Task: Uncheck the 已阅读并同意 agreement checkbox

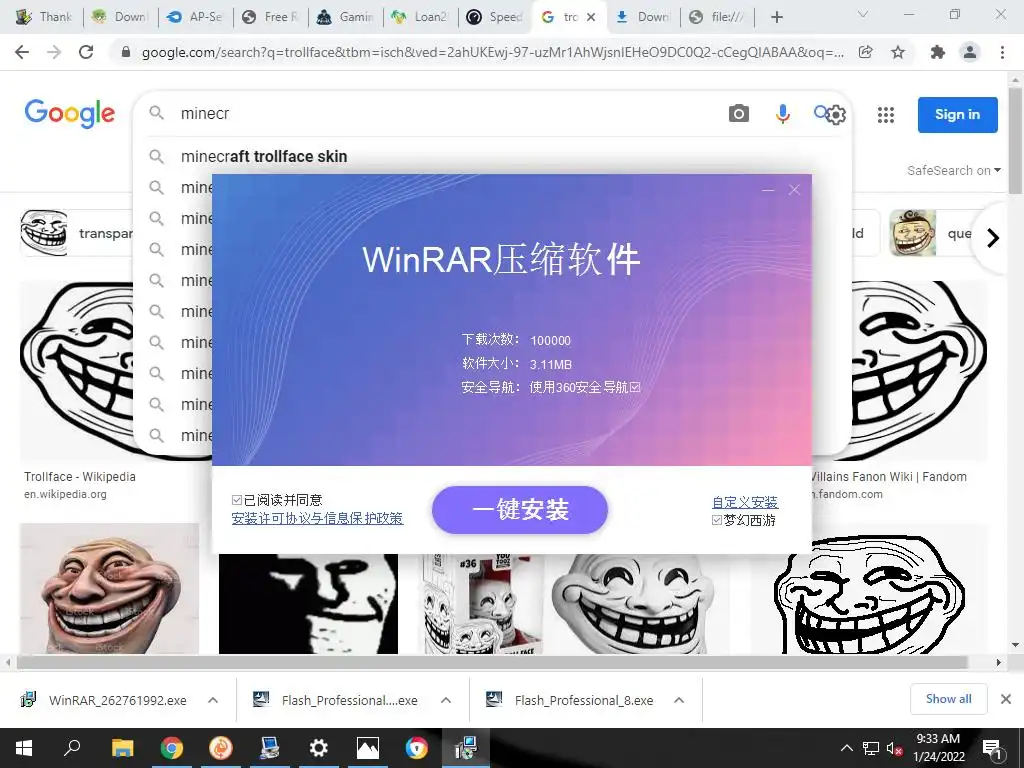Action: pyautogui.click(x=237, y=500)
